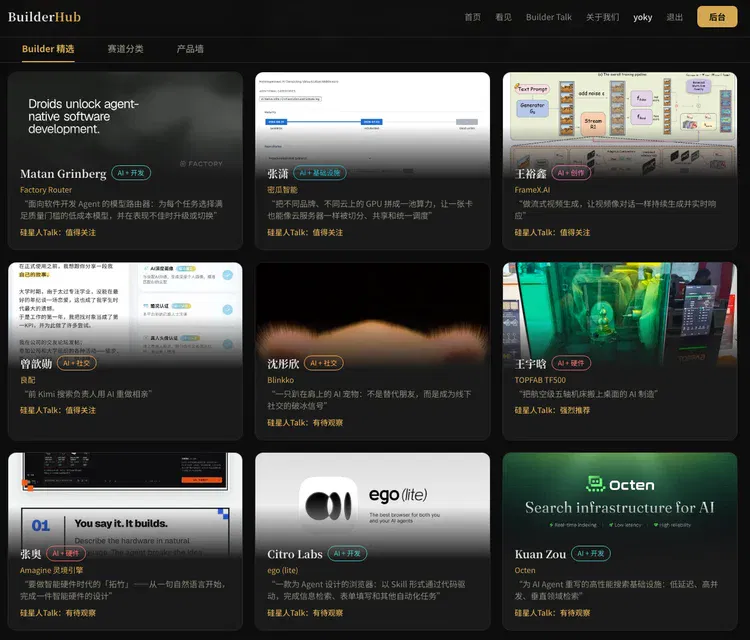The width and height of the screenshot is (750, 640).
Task: Click the AI+基础设施 tag beside 张潇
Action: pyautogui.click(x=320, y=173)
